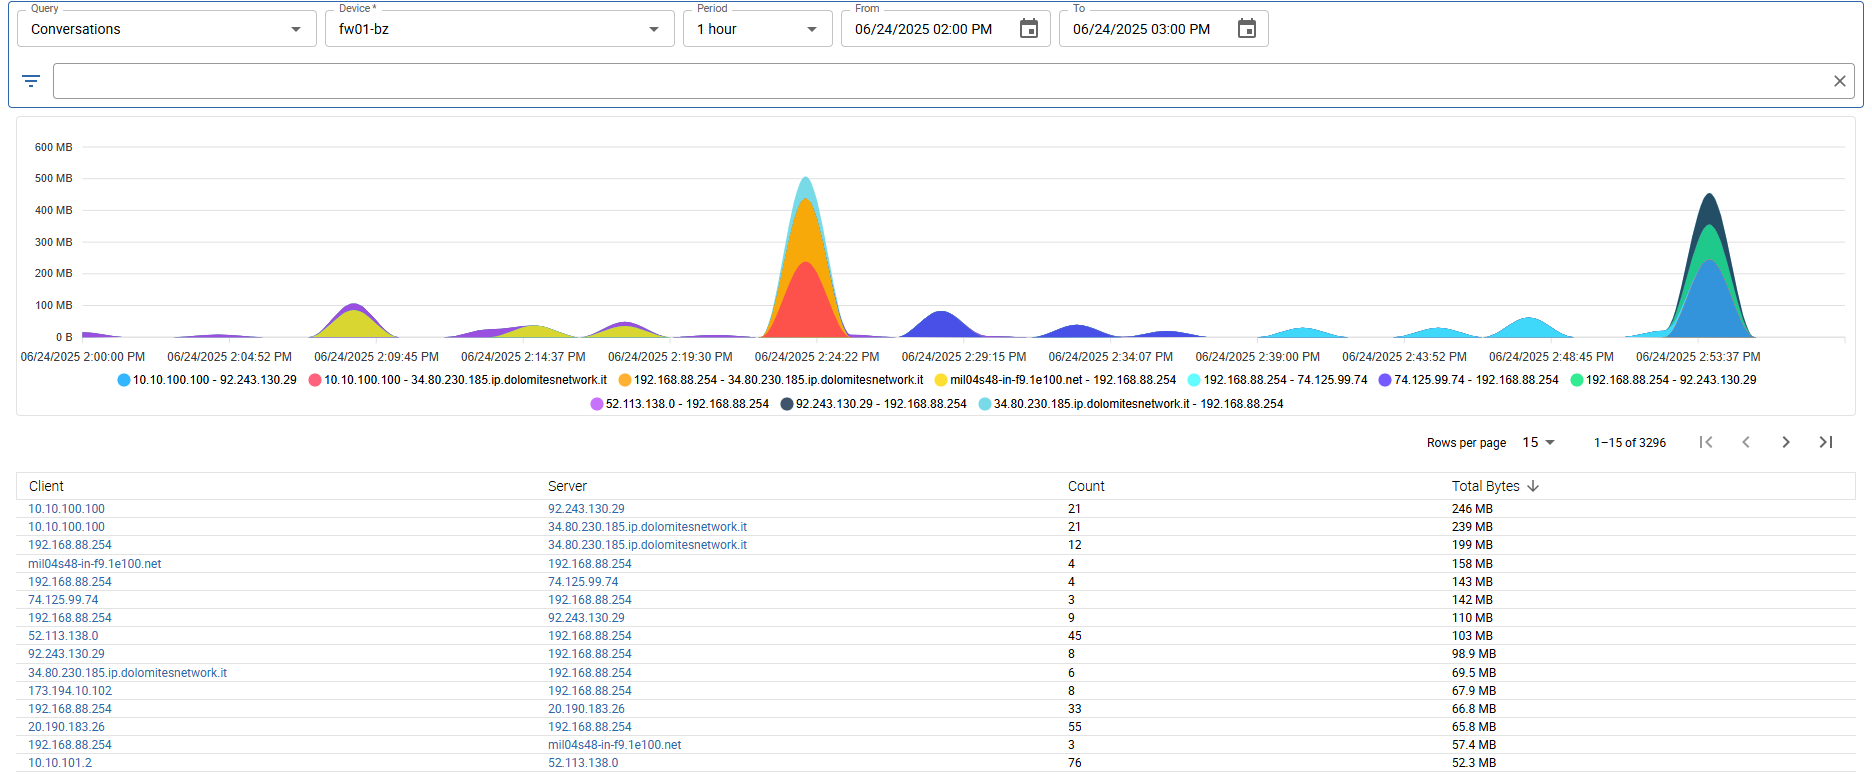Go to previous page of results

click(x=1746, y=442)
